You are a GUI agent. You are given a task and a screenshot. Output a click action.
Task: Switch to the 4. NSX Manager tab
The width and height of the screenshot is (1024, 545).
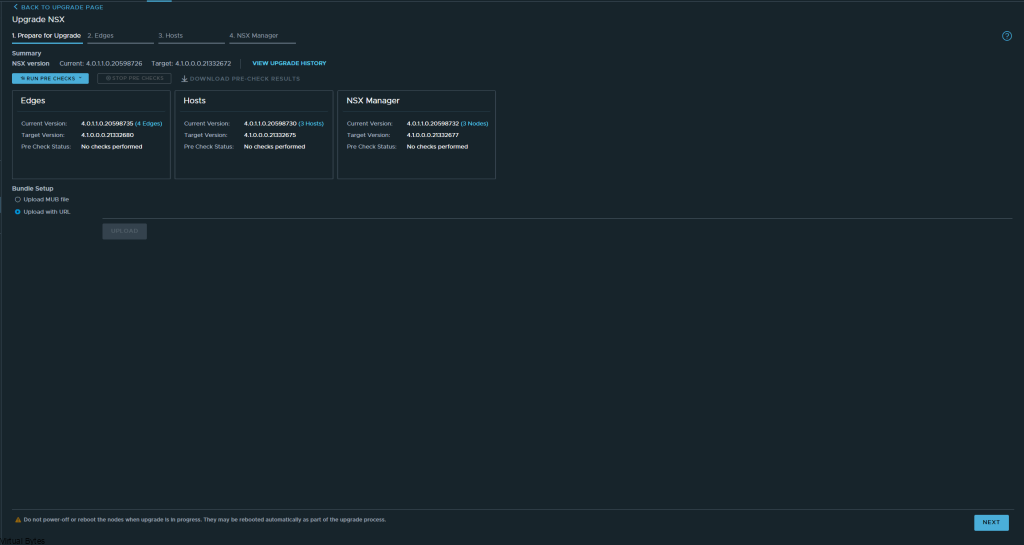[x=262, y=36]
